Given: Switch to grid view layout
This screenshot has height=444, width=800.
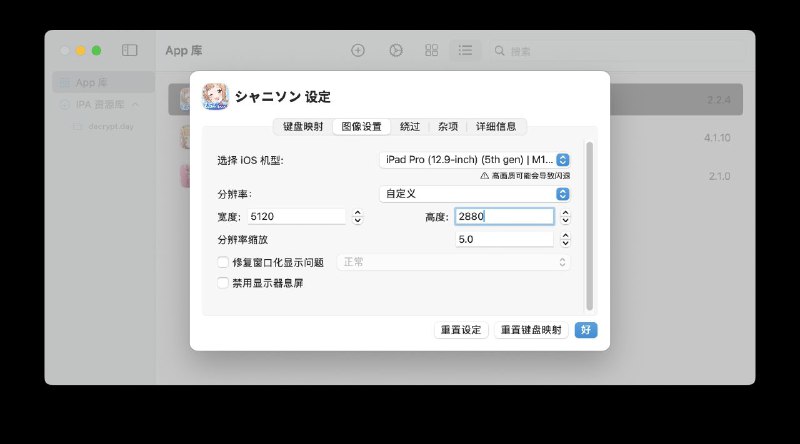Looking at the screenshot, I should point(431,50).
